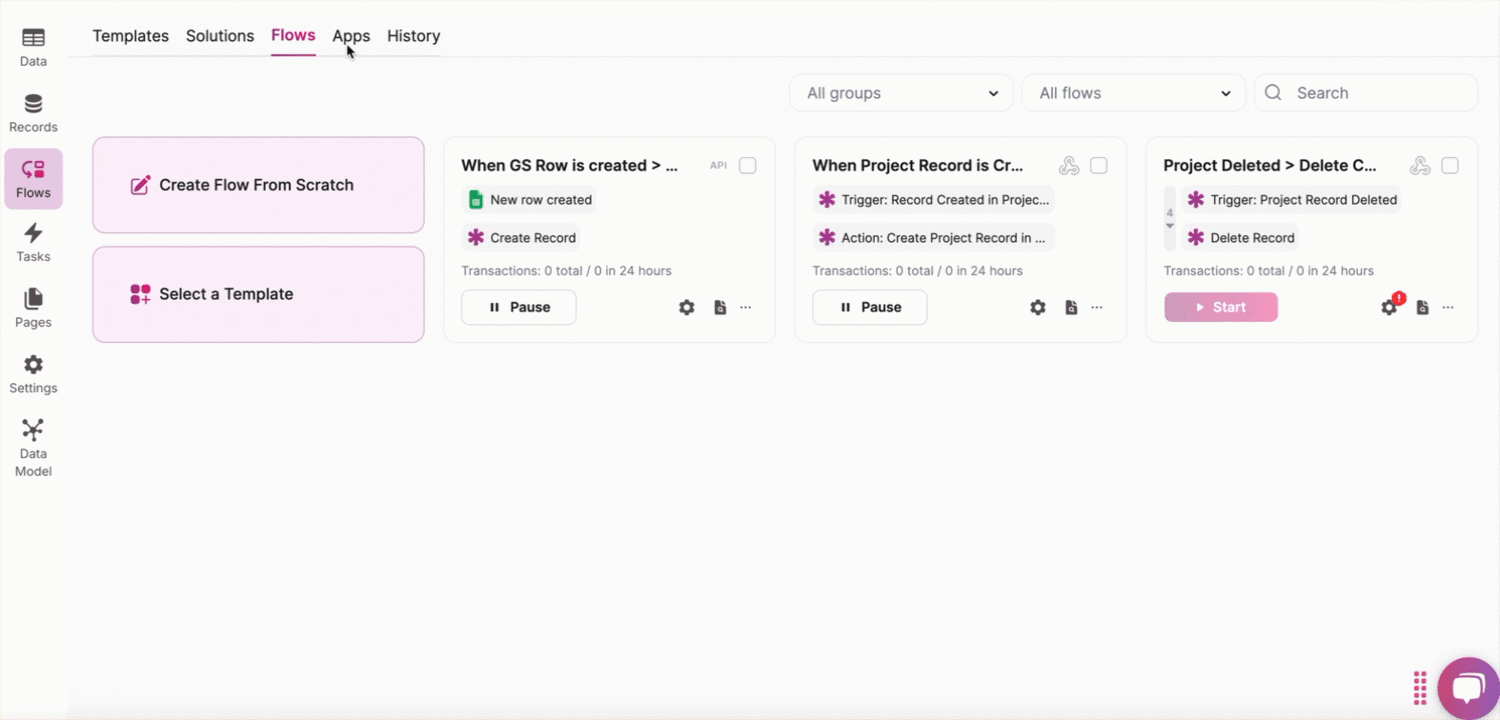Start the Project Deleted flow

tap(1220, 307)
